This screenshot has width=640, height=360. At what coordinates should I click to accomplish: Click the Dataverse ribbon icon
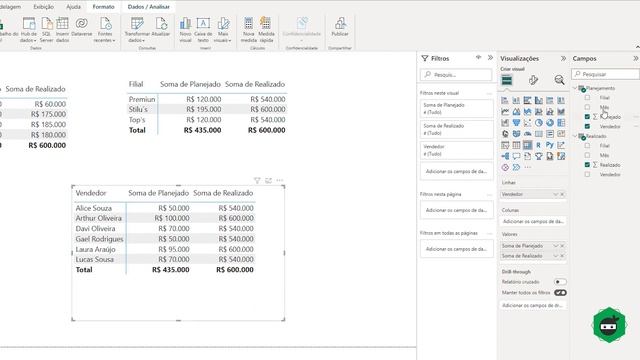[82, 27]
